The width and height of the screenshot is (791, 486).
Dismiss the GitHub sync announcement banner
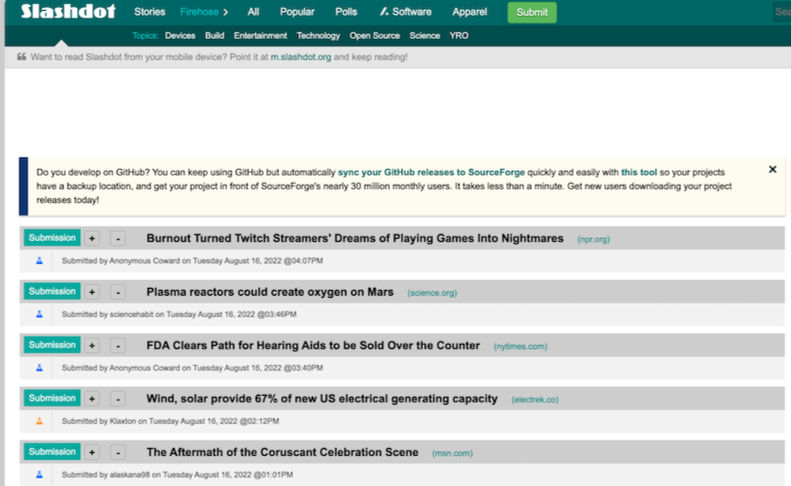click(x=772, y=170)
